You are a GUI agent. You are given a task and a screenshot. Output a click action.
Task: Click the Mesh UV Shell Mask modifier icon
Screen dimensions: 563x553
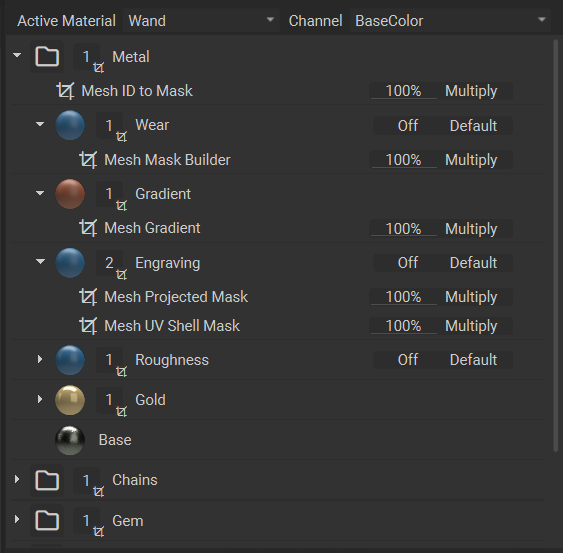[x=88, y=326]
